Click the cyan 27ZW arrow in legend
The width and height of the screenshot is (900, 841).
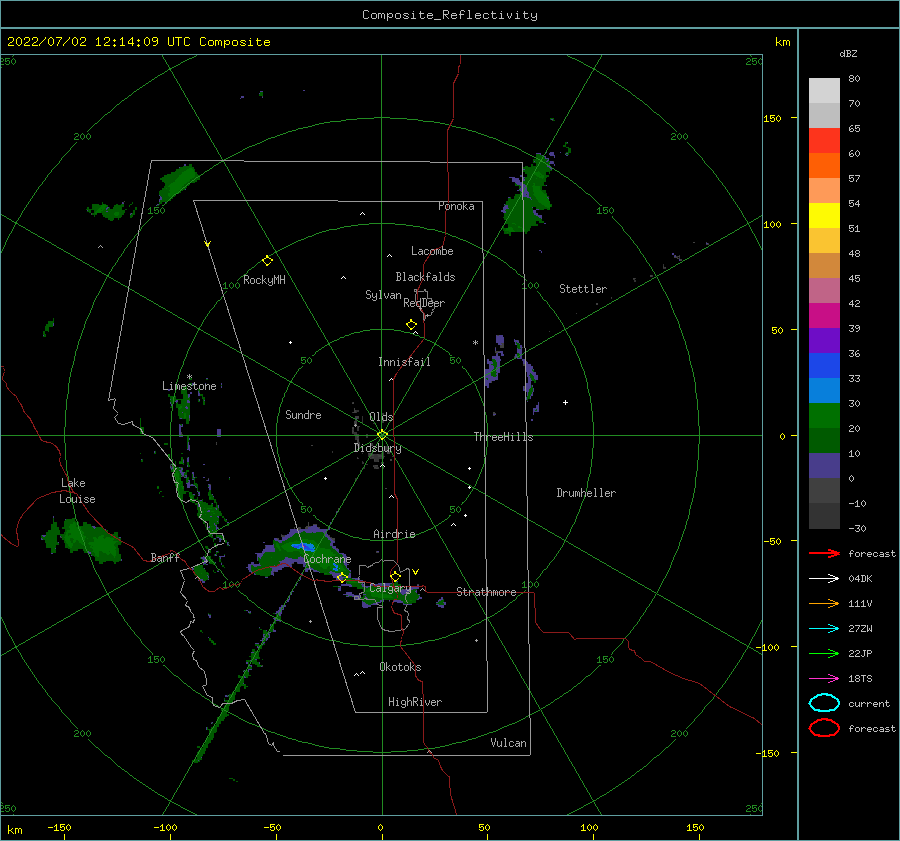coord(824,629)
